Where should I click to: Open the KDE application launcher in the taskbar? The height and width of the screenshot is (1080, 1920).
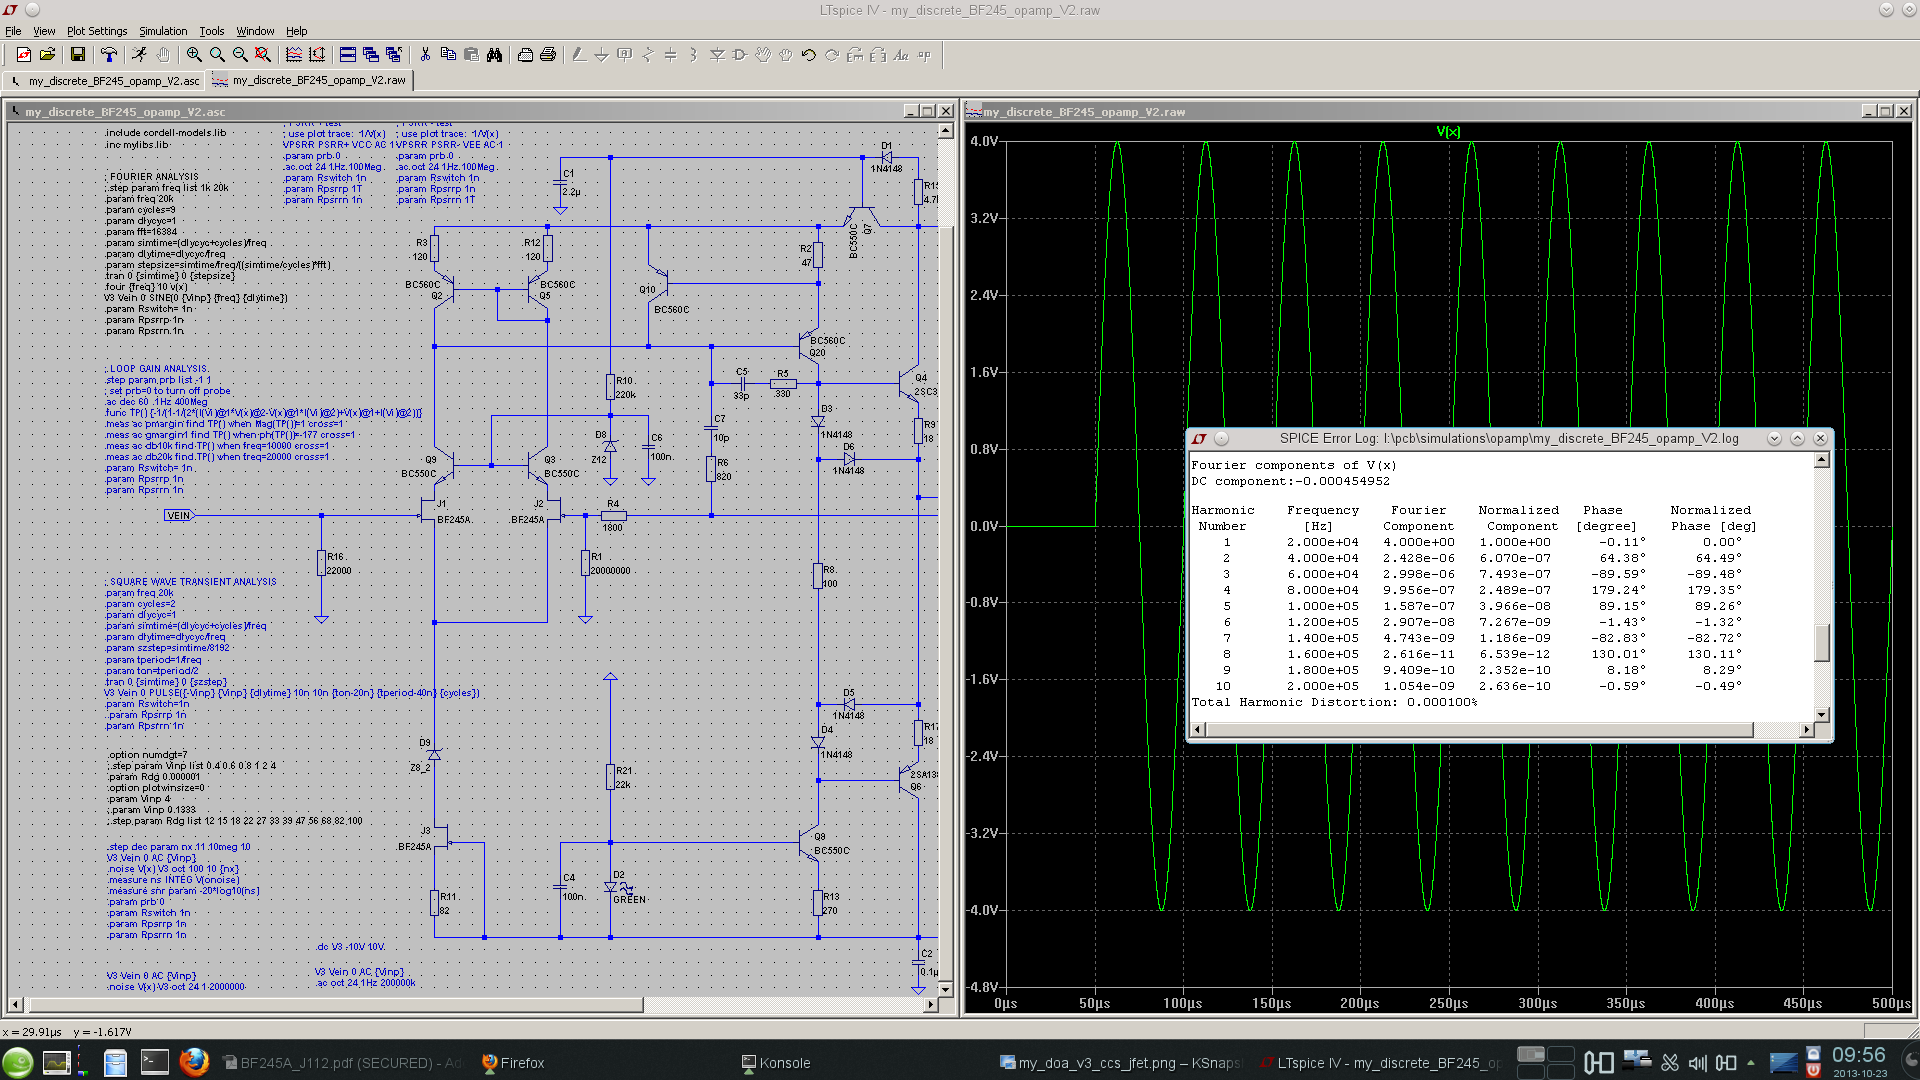[x=17, y=1062]
